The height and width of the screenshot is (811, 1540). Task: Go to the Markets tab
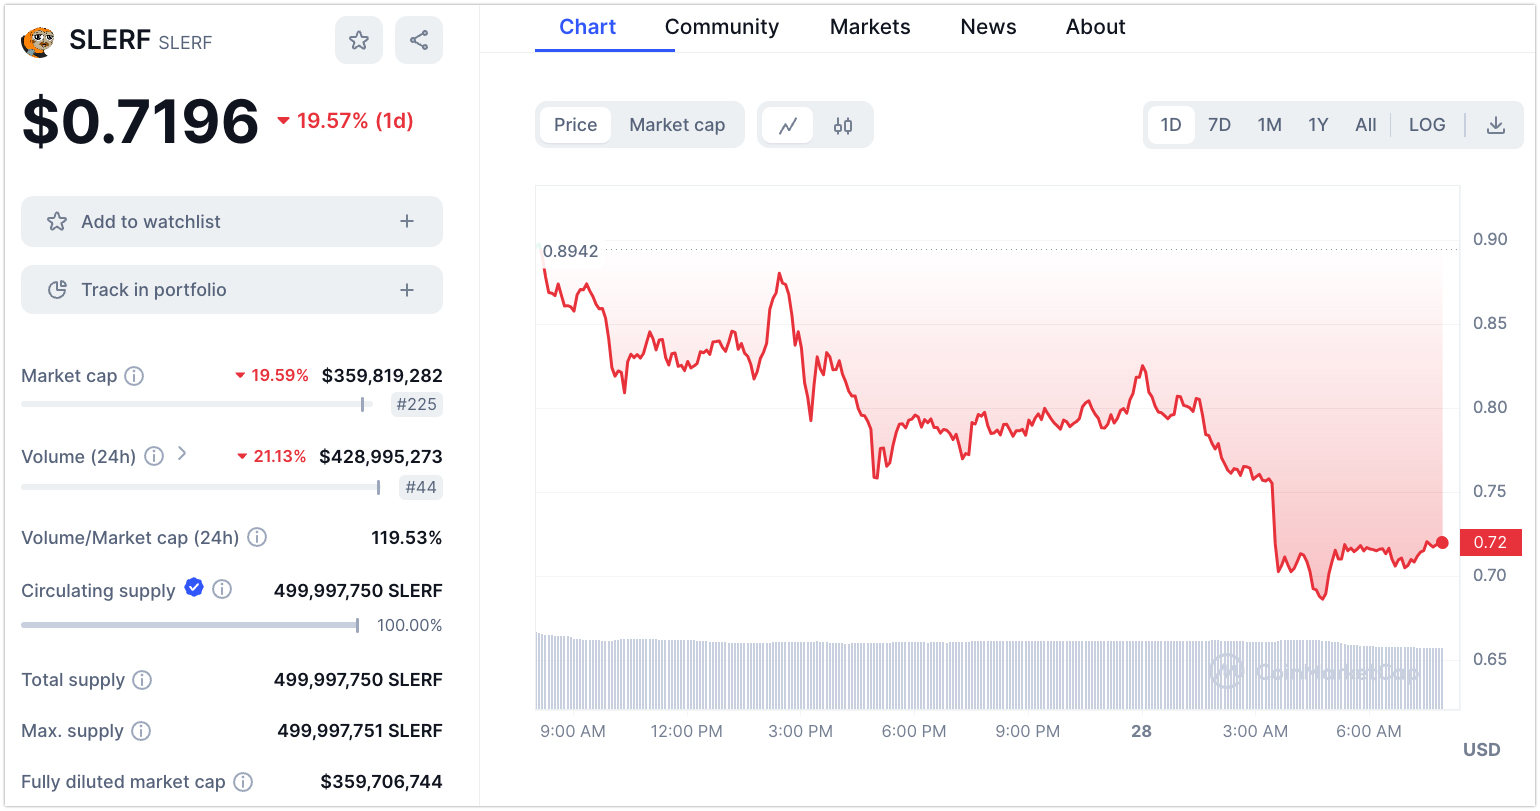tap(870, 27)
